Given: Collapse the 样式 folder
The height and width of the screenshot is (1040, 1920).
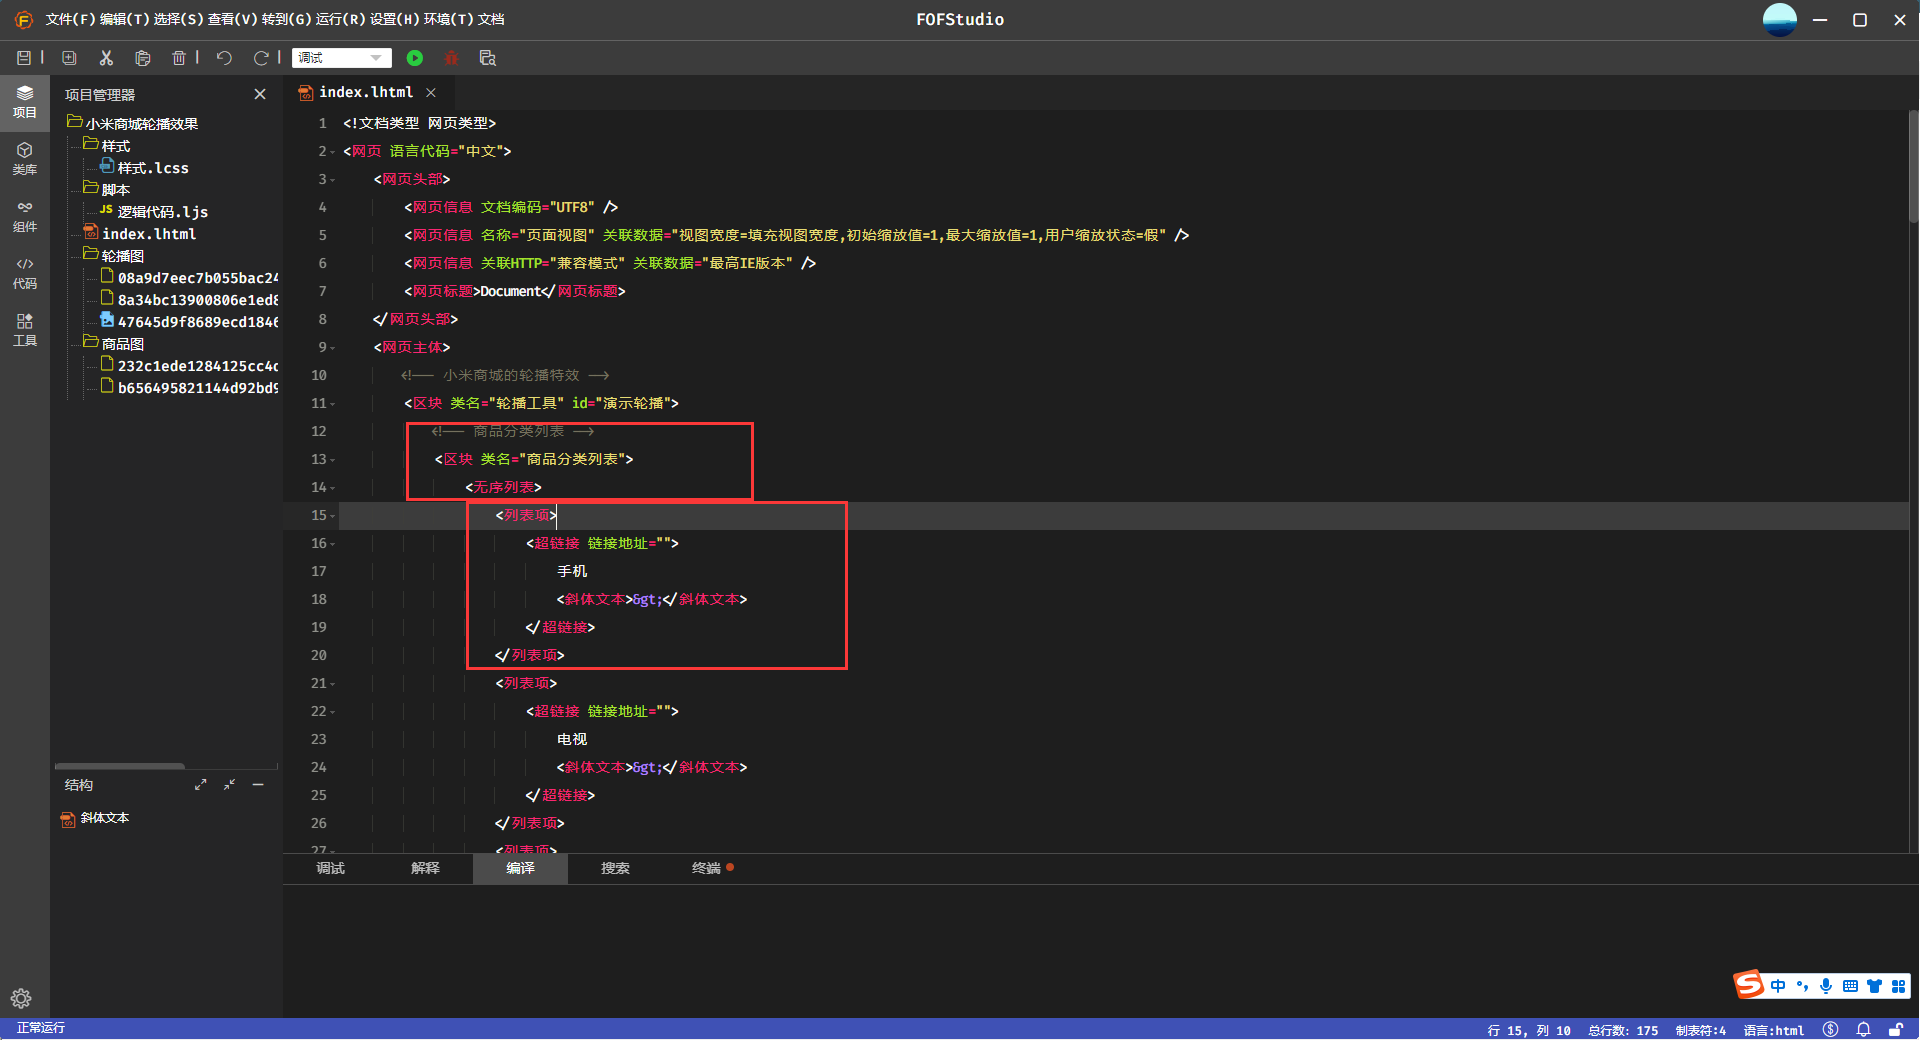Looking at the screenshot, I should [x=90, y=144].
